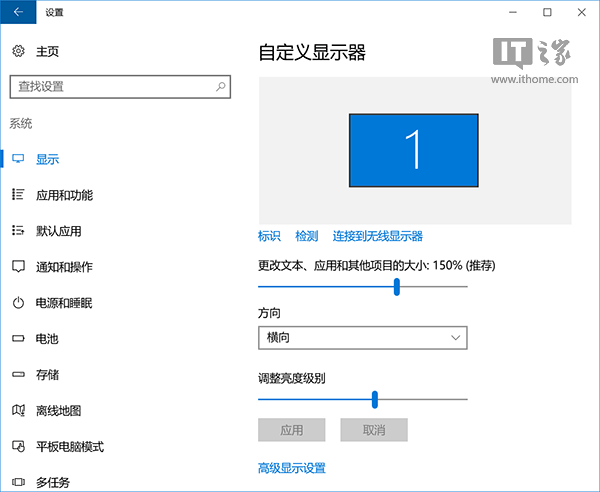600x492 pixels.
Task: Maximize the 设置 window
Action: [547, 12]
